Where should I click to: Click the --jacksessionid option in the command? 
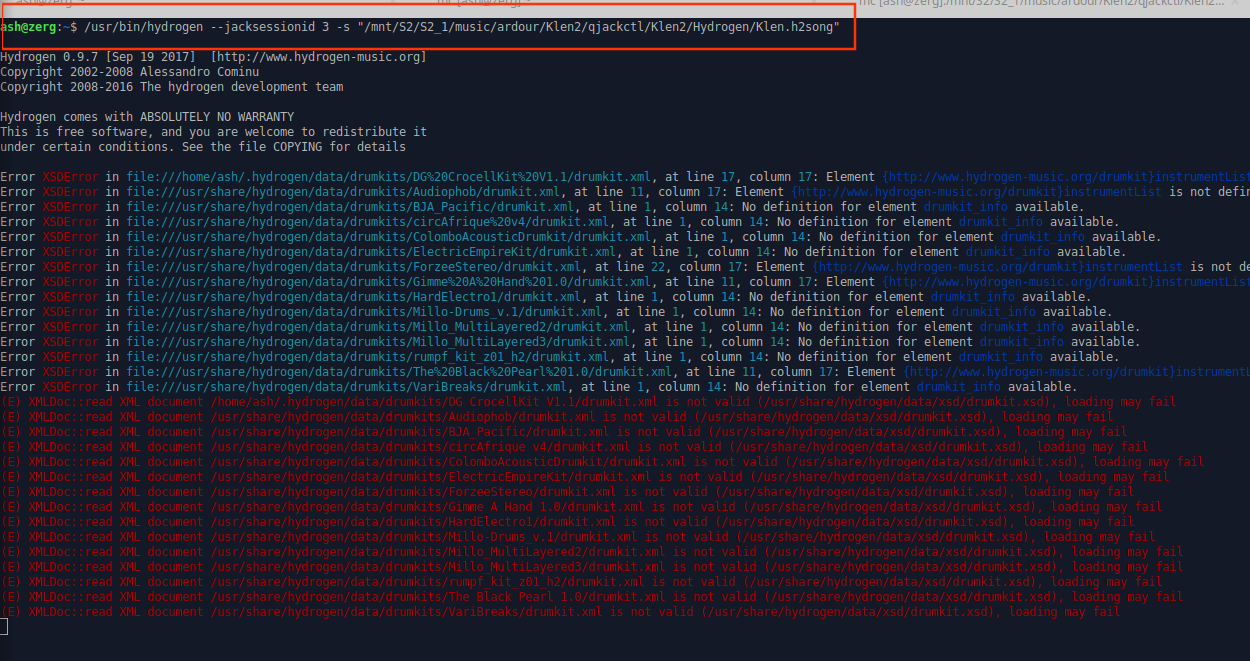tap(269, 27)
